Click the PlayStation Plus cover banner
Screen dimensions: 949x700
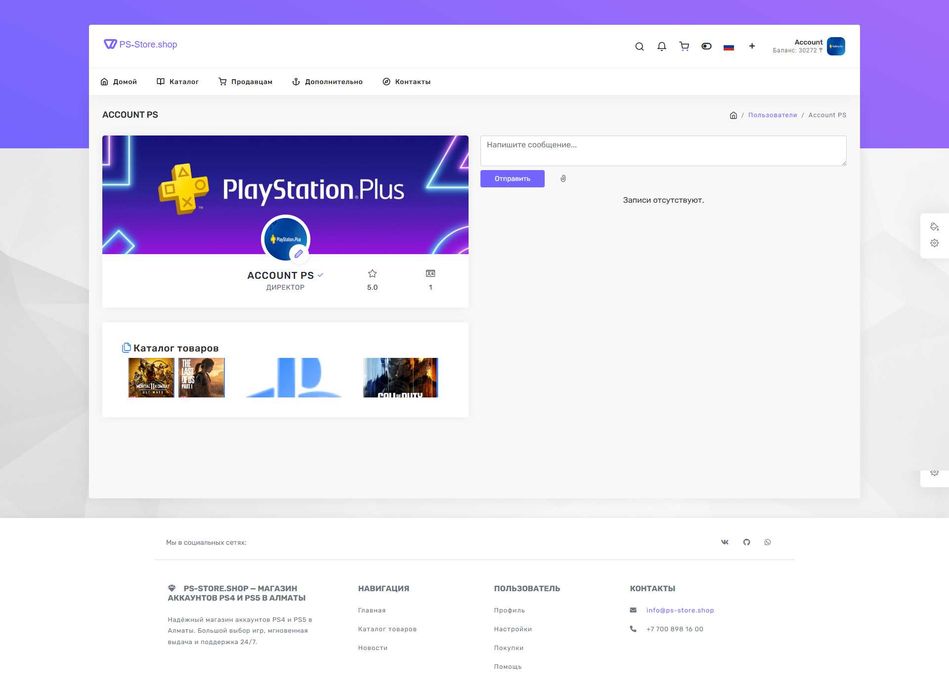click(285, 194)
